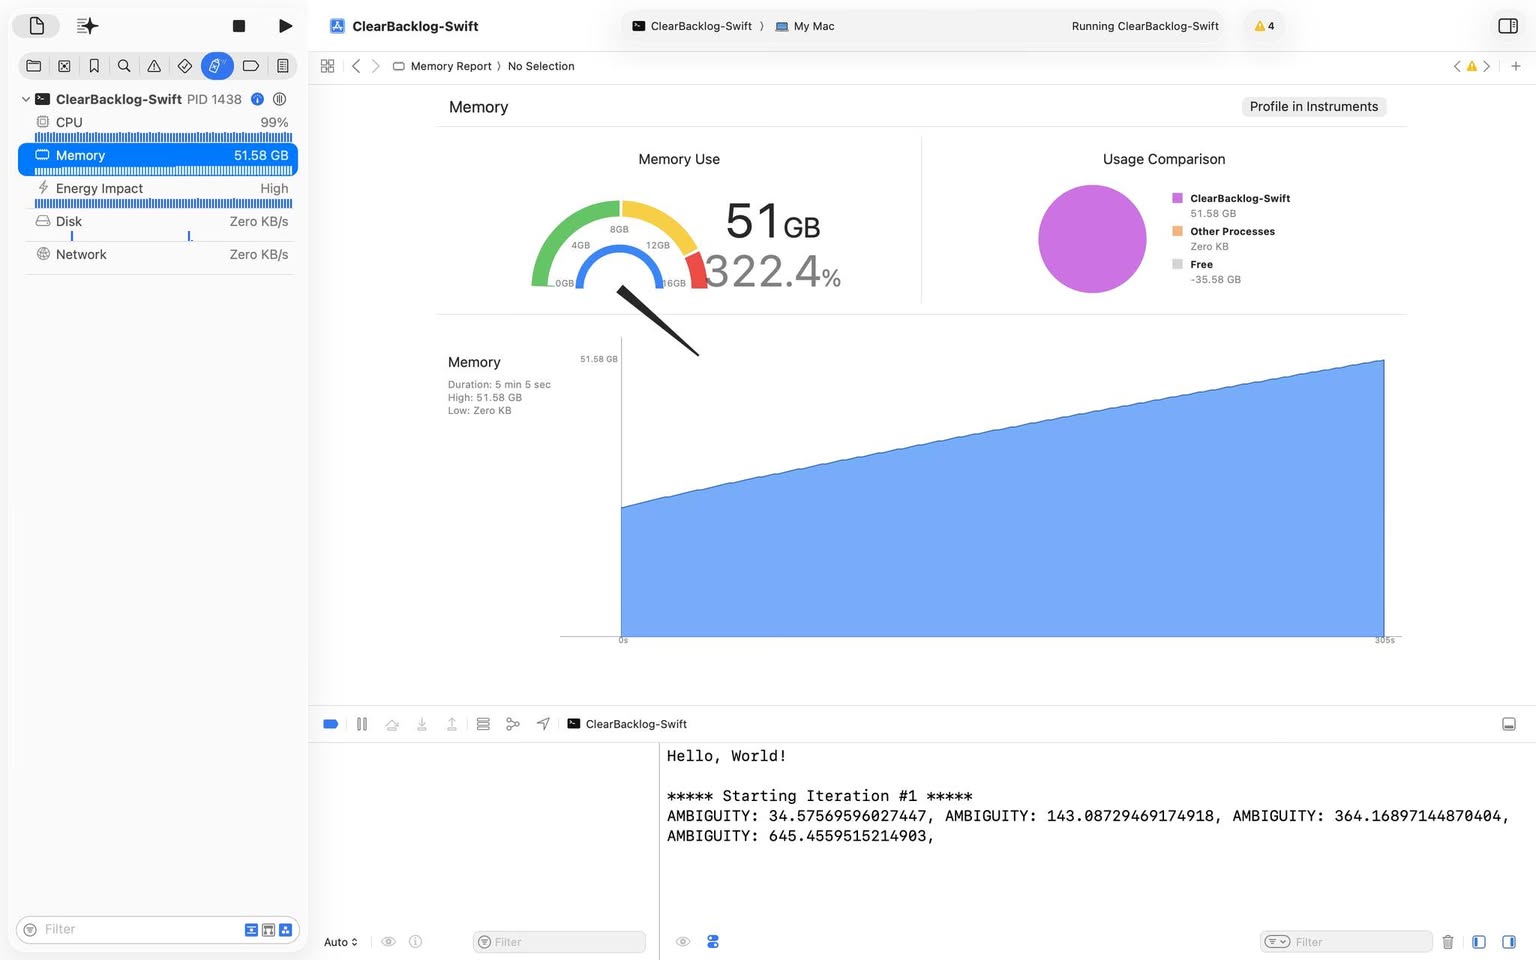Viewport: 1536px width, 960px height.
Task: Open the Report navigator icon
Action: tap(283, 66)
